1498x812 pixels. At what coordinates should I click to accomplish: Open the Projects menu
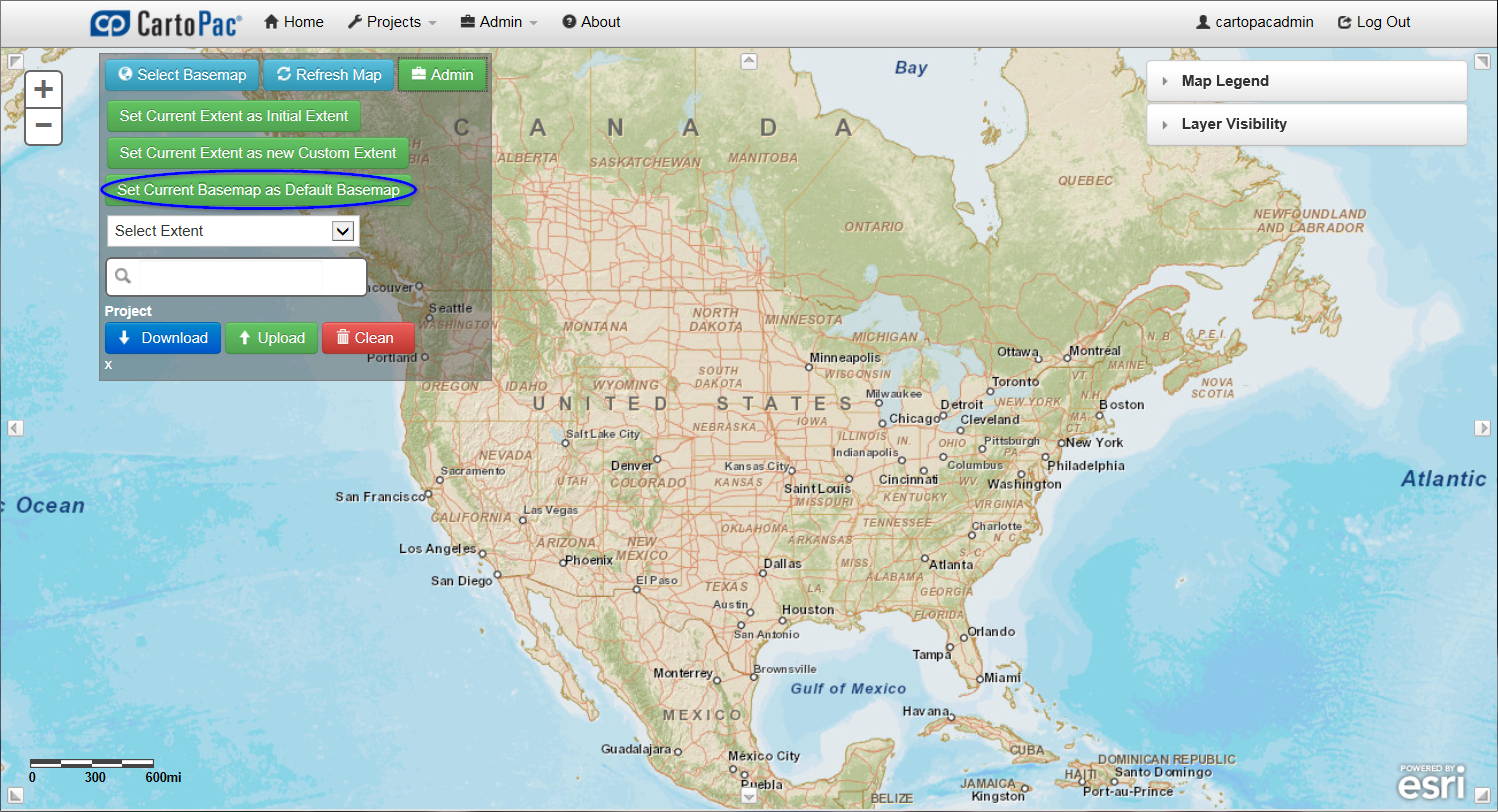(391, 21)
